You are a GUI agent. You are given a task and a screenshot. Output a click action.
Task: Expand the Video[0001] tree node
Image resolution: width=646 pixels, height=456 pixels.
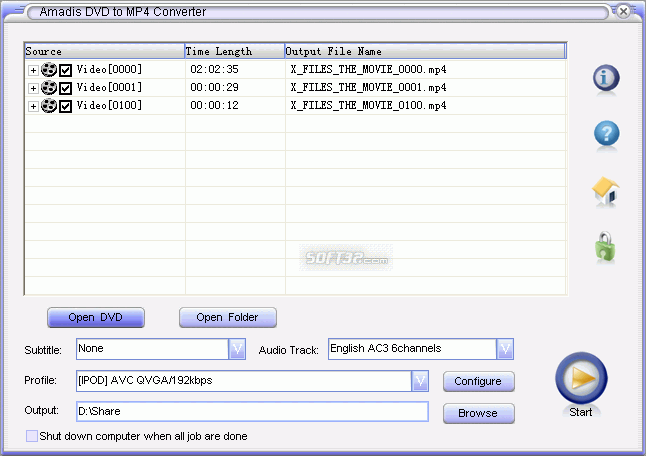pos(33,88)
